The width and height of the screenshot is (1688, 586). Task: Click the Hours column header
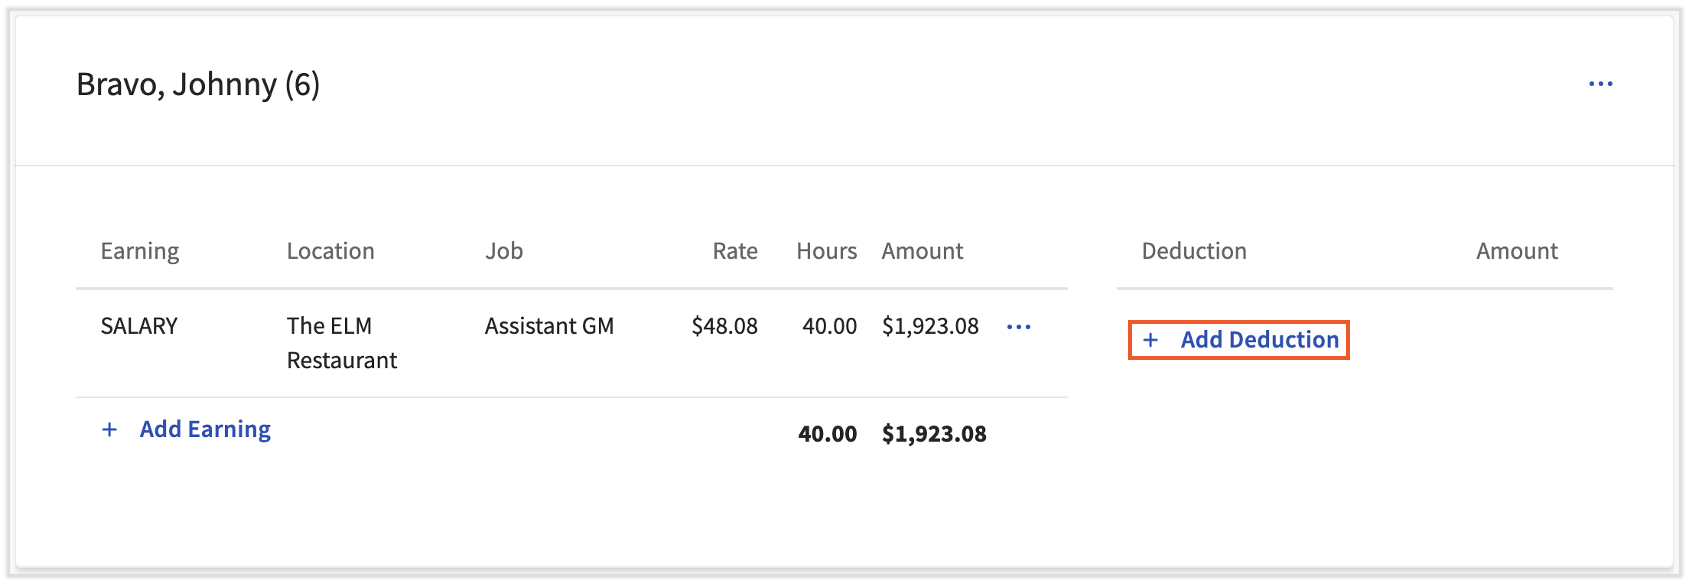tap(826, 252)
